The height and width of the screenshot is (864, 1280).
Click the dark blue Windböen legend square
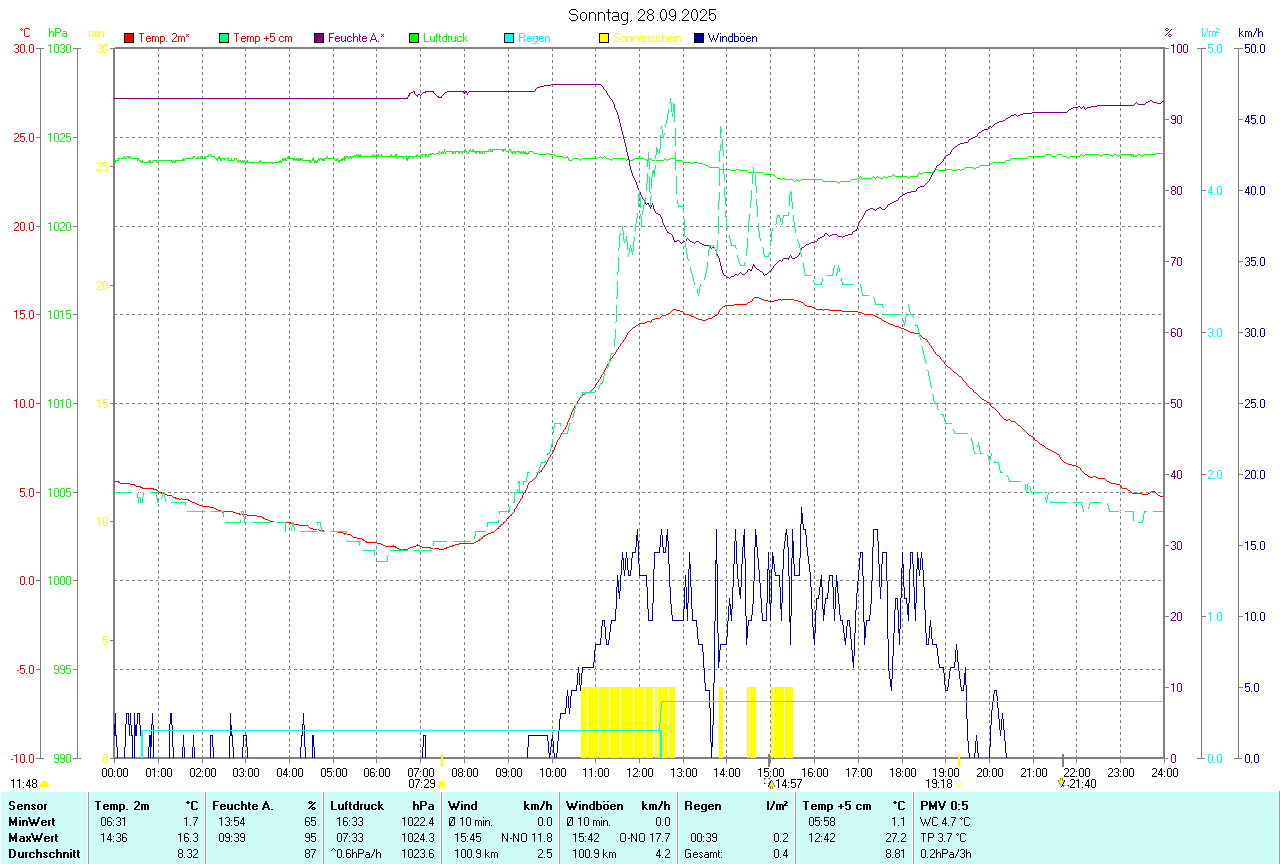[699, 38]
